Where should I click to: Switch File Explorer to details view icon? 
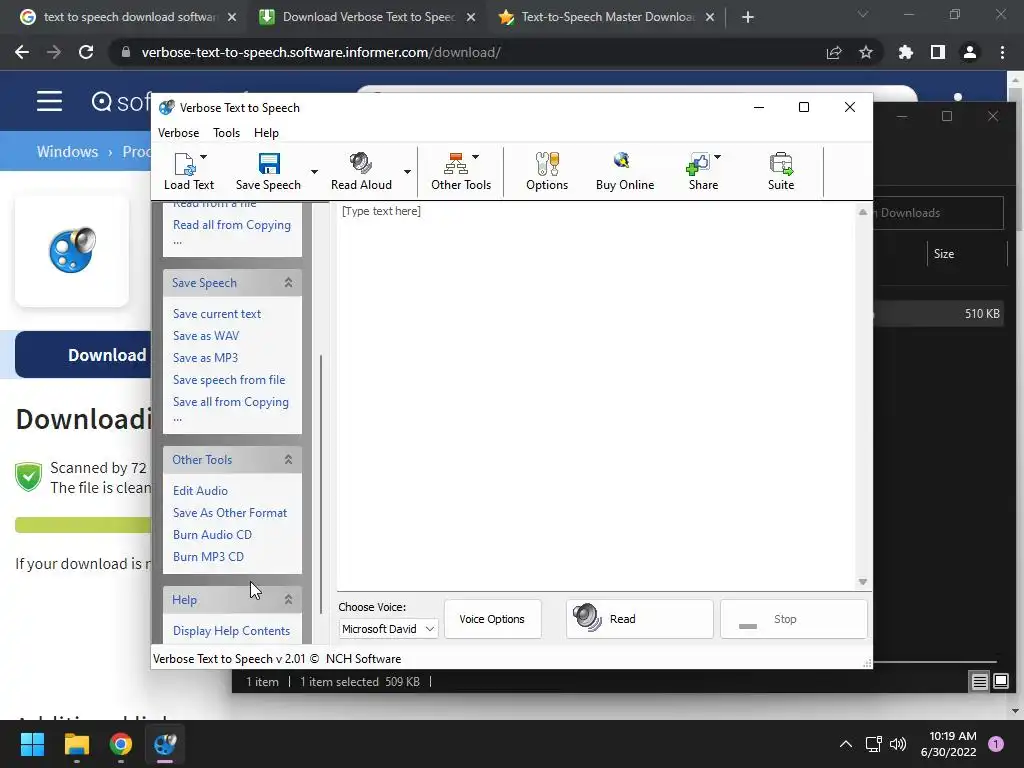979,682
